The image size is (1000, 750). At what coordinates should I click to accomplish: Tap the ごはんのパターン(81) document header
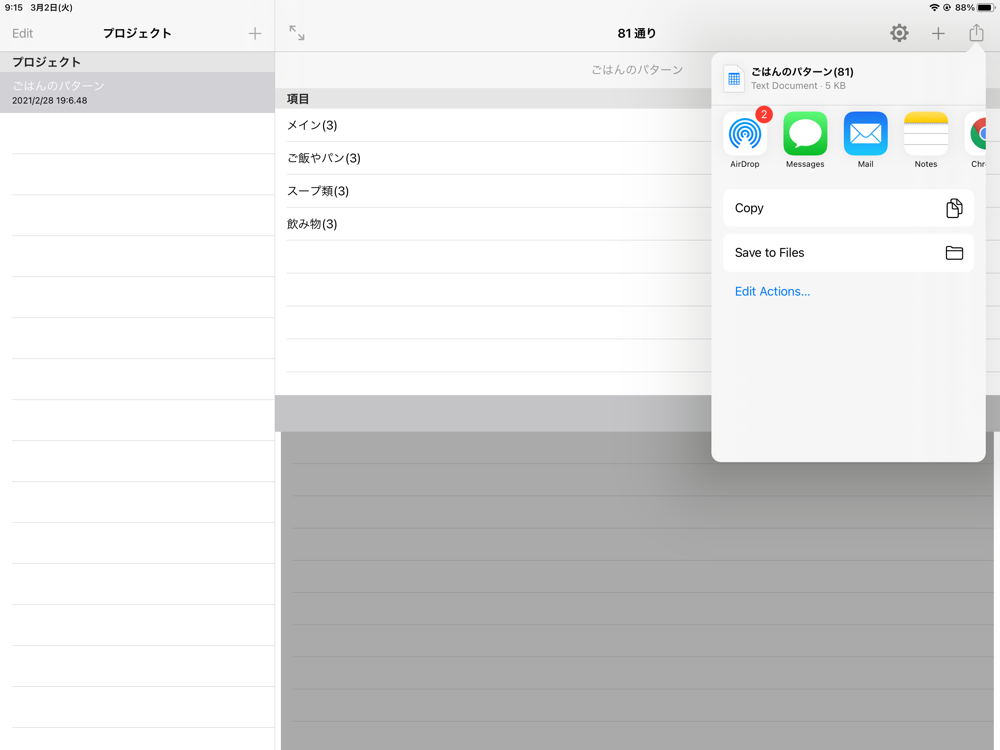802,78
